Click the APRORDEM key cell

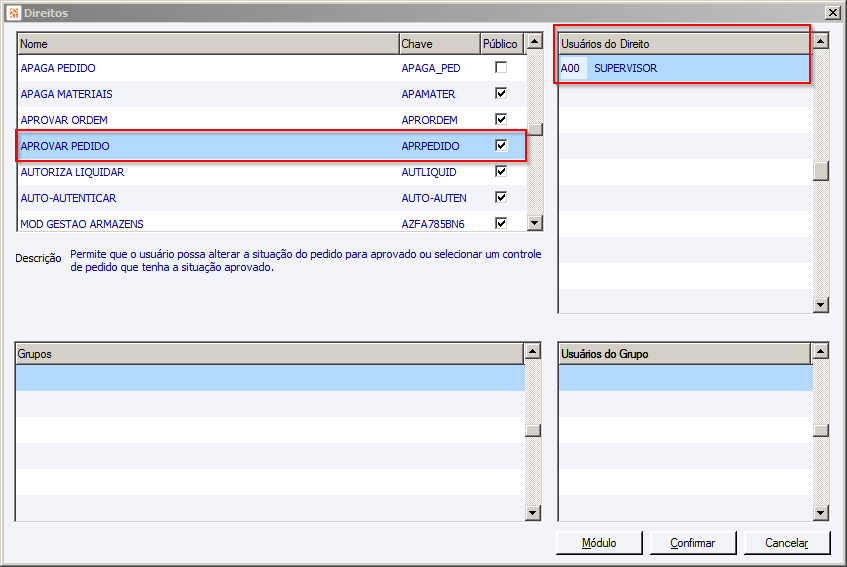point(429,120)
